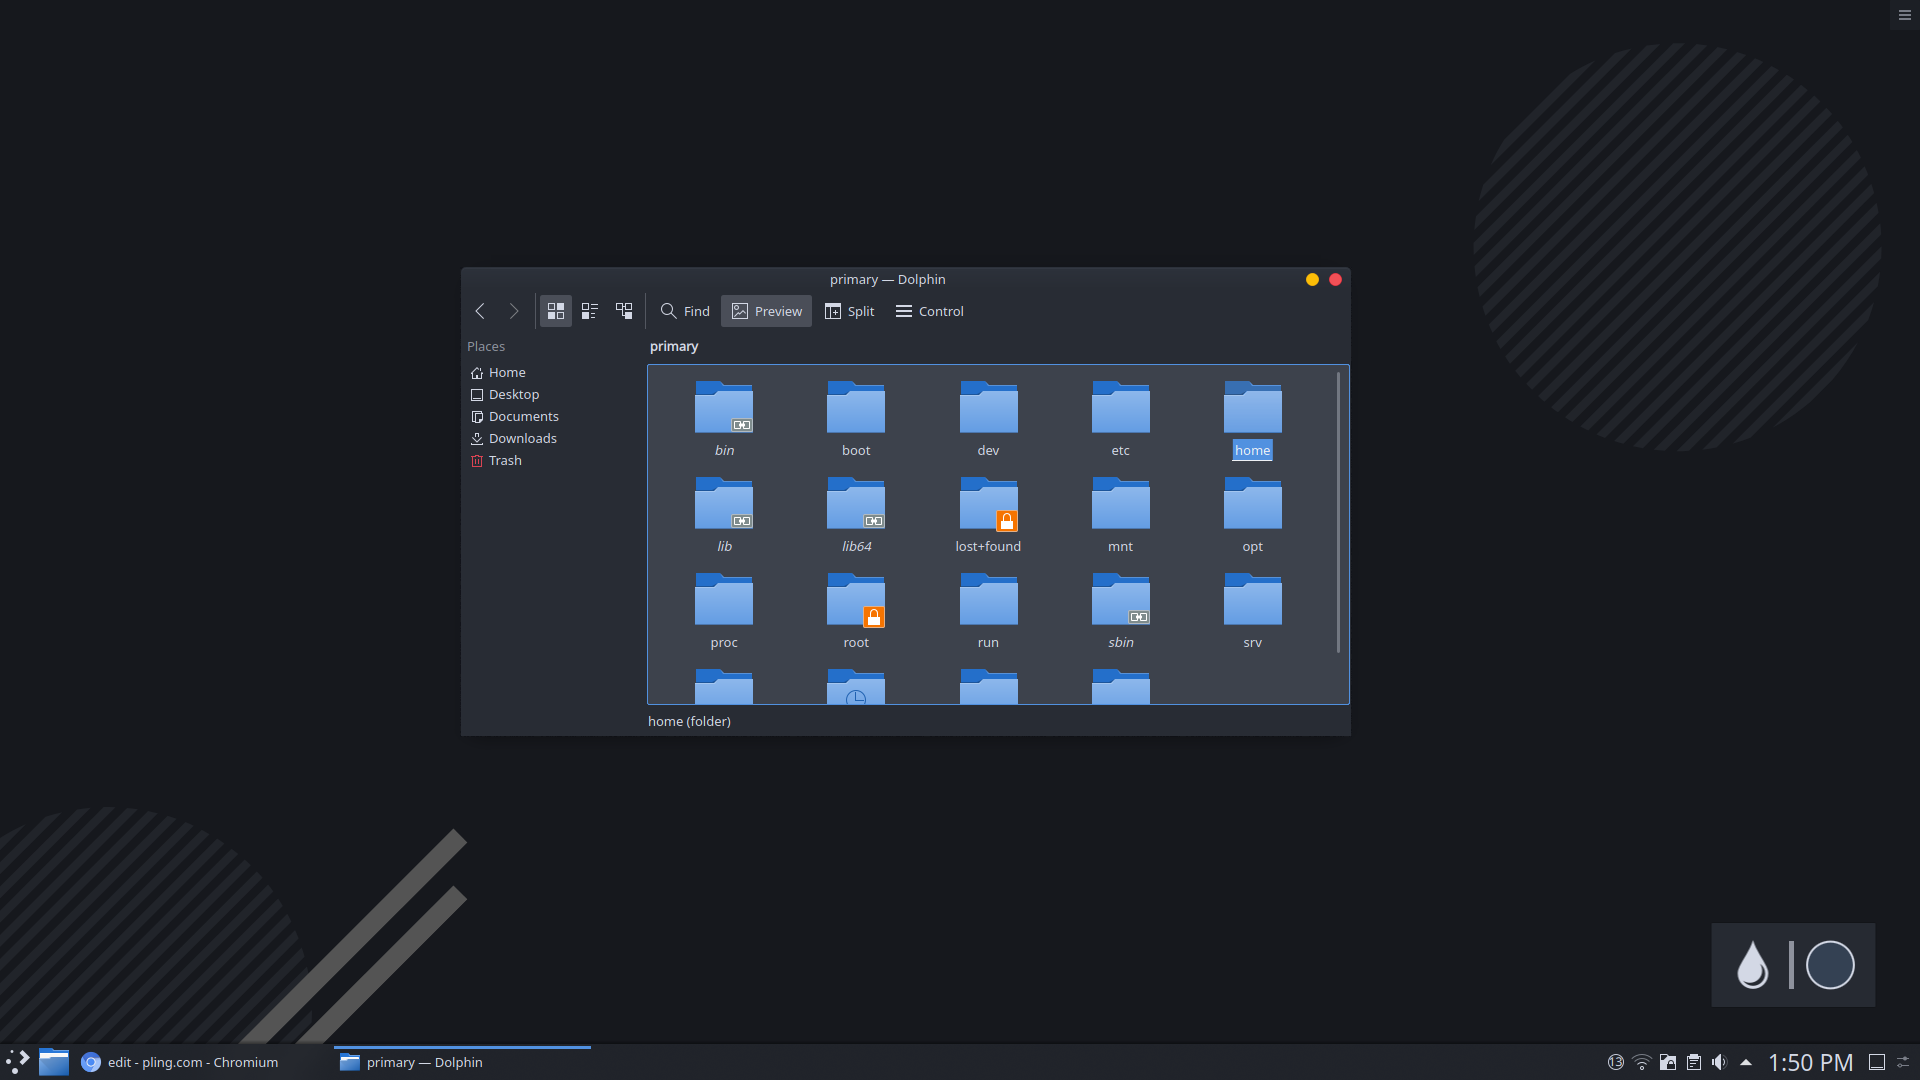This screenshot has height=1080, width=1920.
Task: Open Home in Places panel
Action: [x=498, y=372]
